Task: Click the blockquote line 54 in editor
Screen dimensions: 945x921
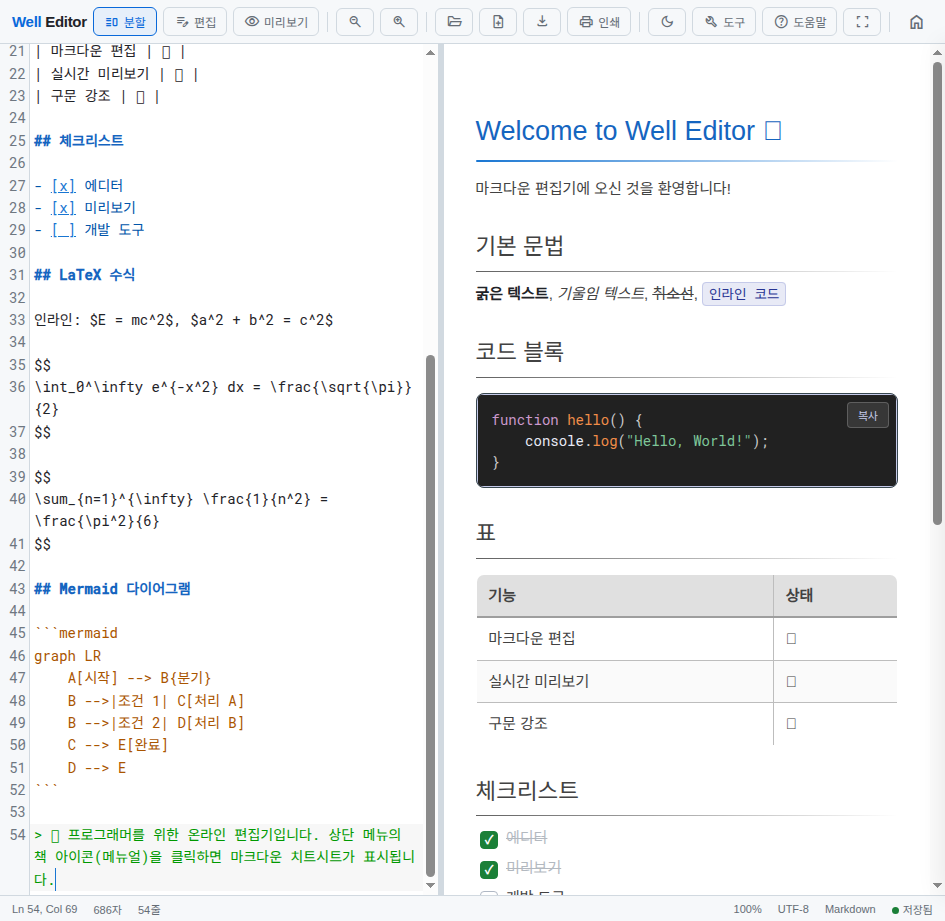Action: pyautogui.click(x=228, y=857)
